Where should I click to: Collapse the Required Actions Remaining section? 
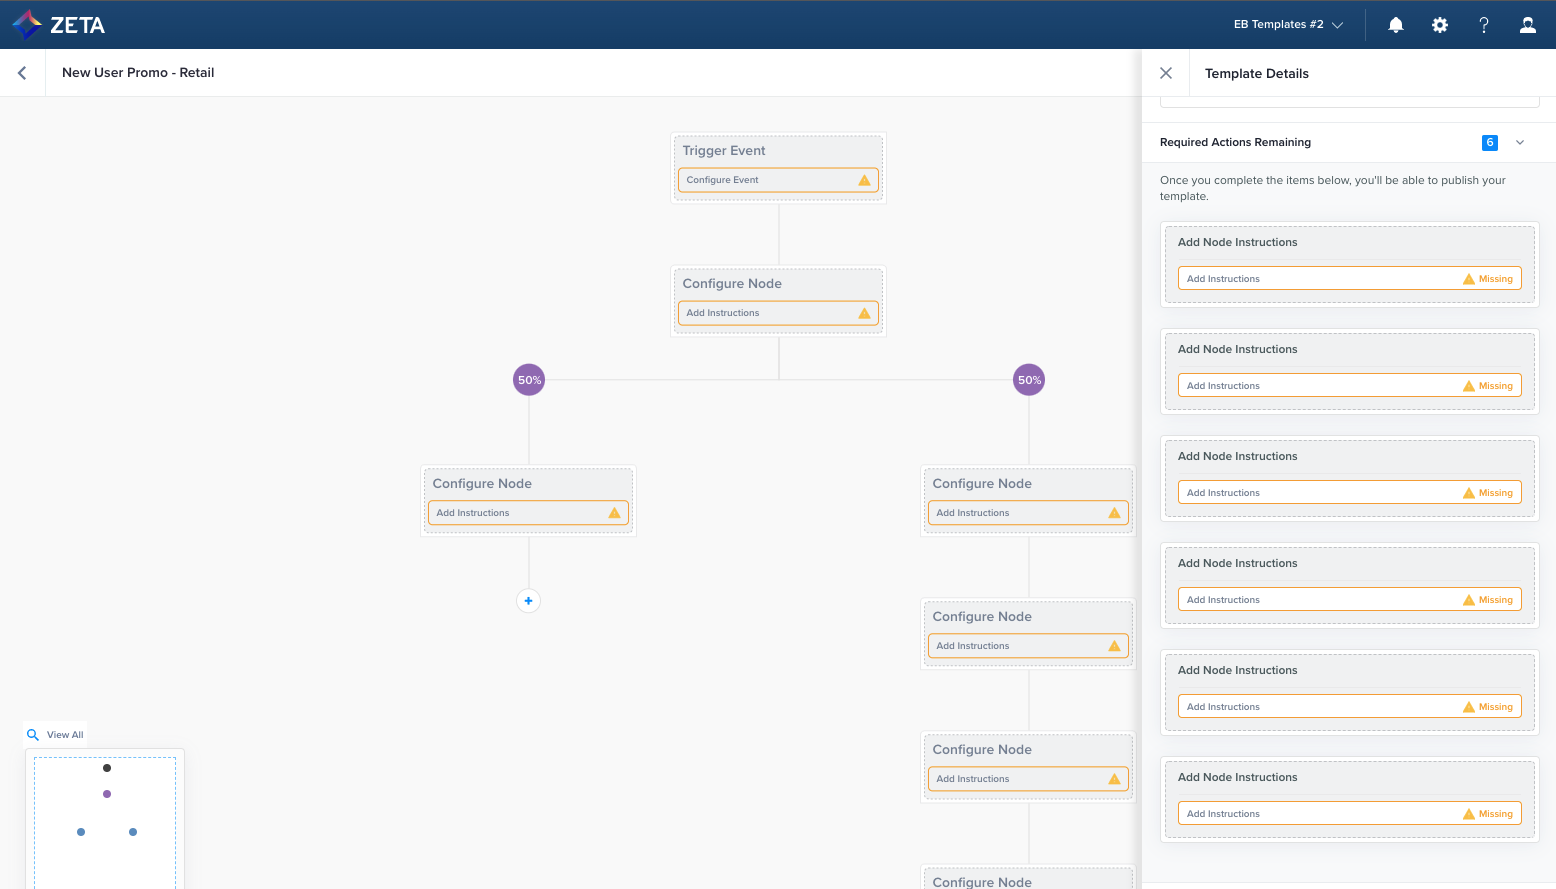1520,143
